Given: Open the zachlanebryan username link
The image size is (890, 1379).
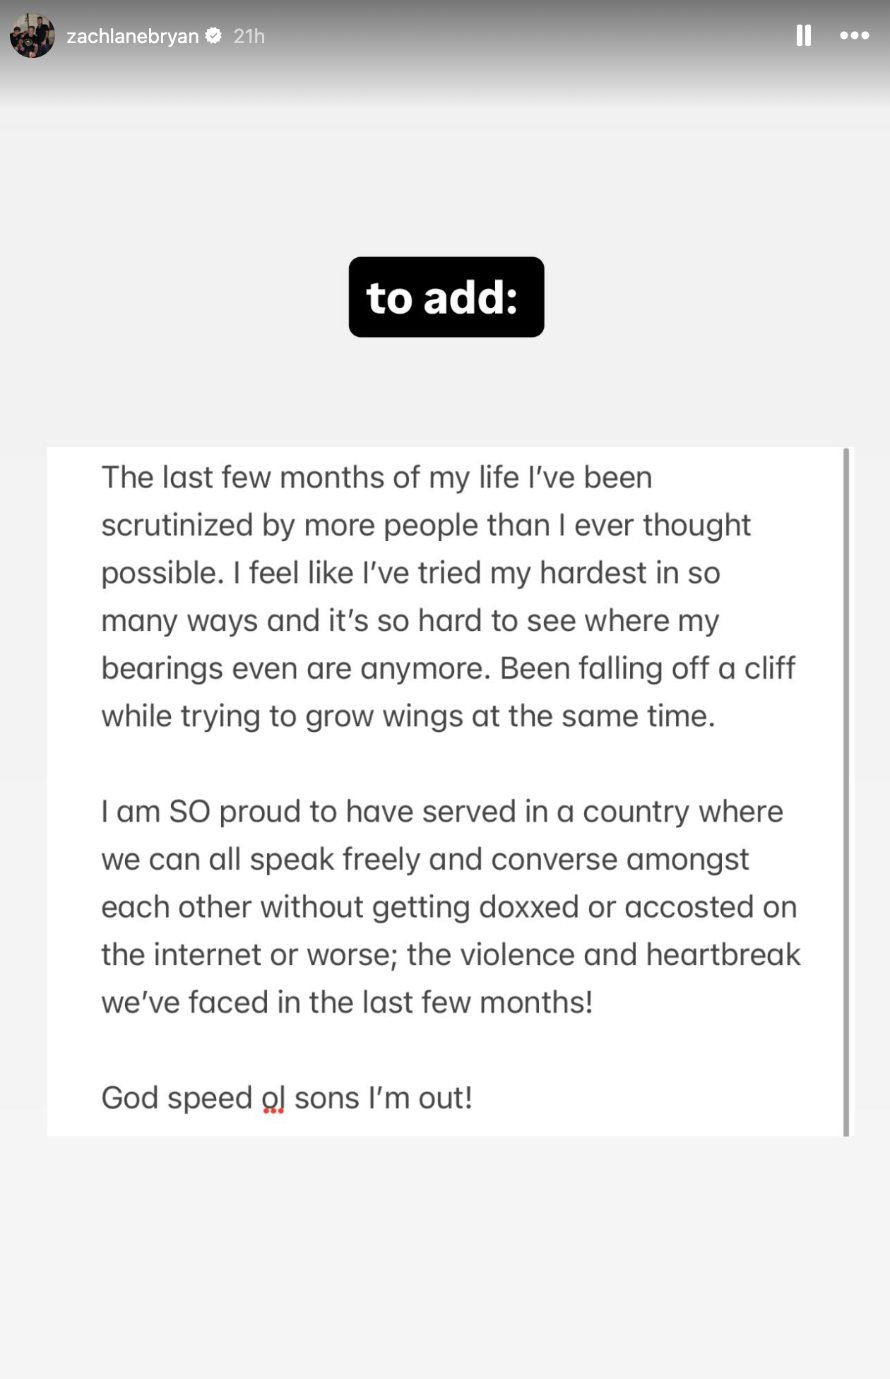Looking at the screenshot, I should pyautogui.click(x=132, y=36).
